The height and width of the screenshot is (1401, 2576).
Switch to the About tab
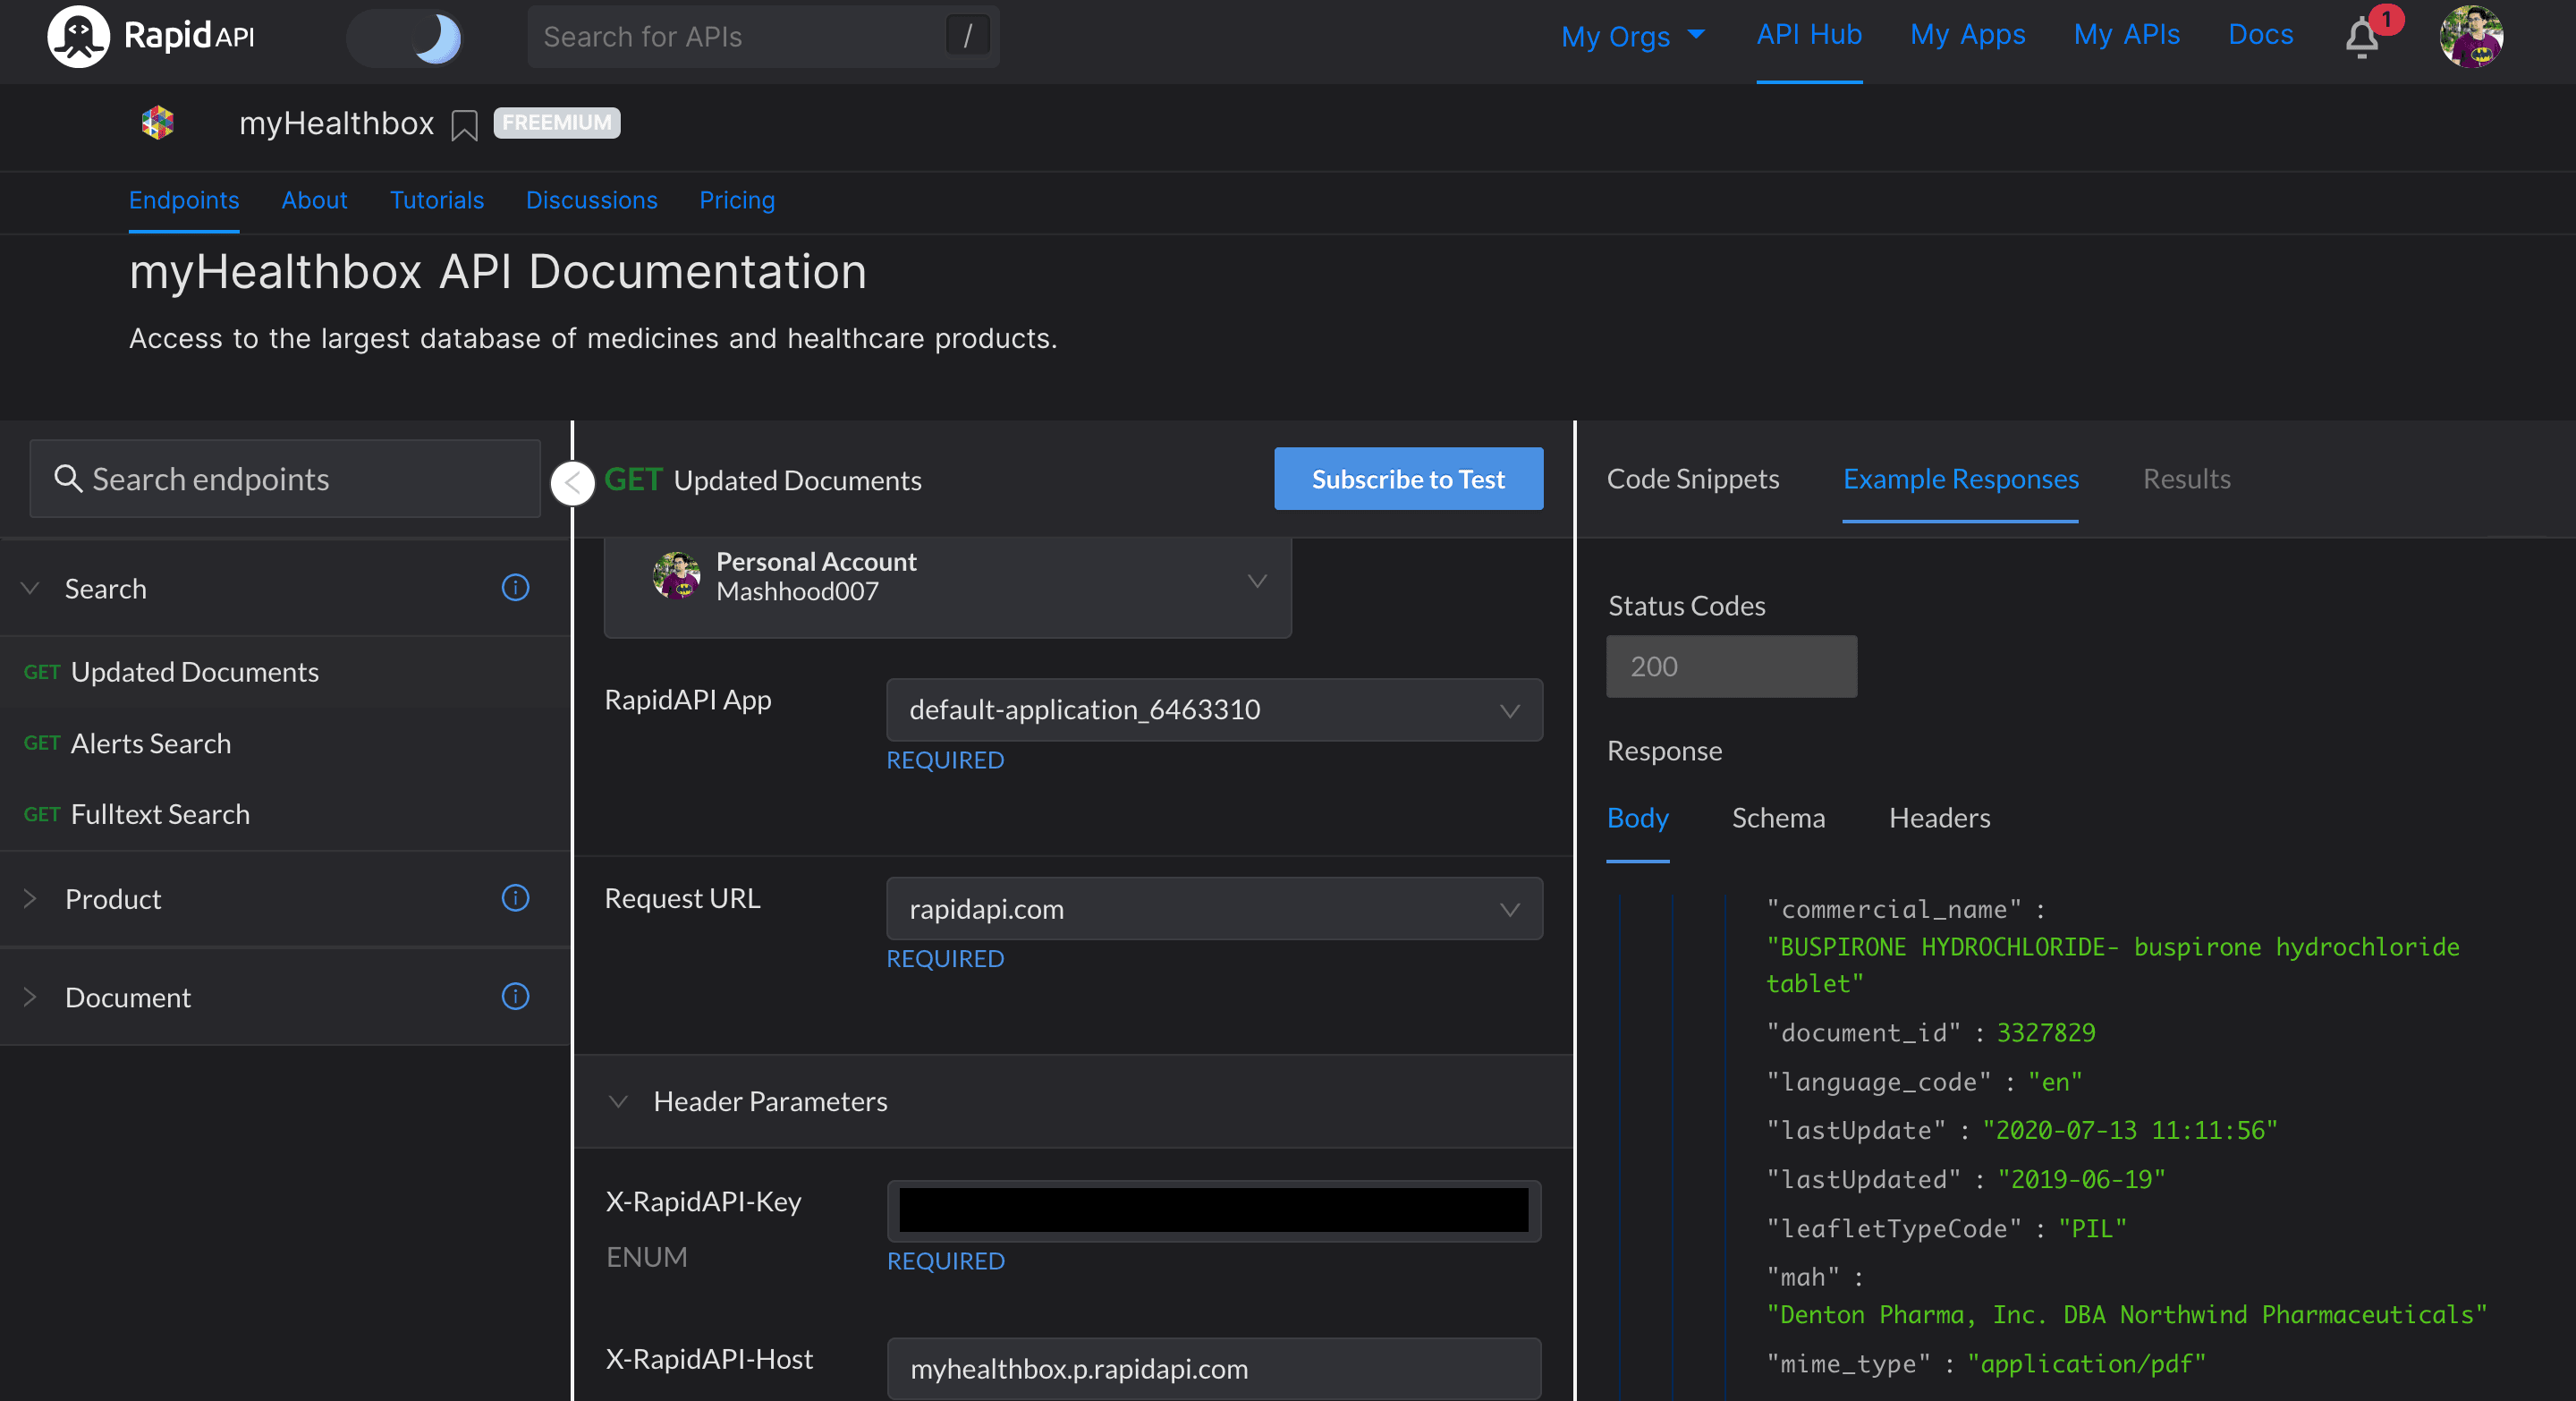314,200
